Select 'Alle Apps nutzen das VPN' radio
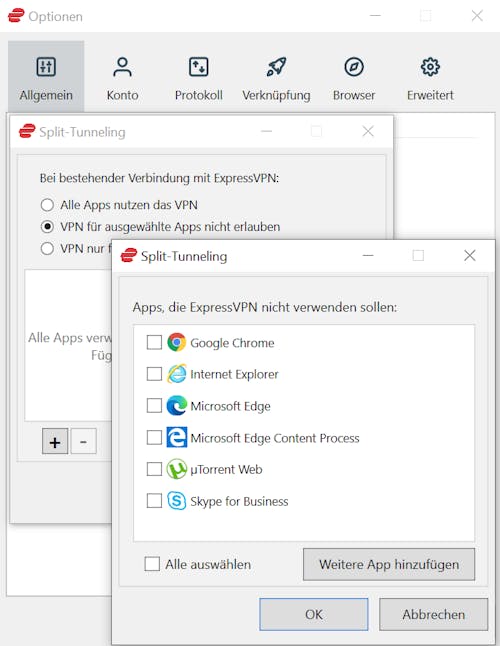Screen dimensions: 500x646 click(47, 205)
